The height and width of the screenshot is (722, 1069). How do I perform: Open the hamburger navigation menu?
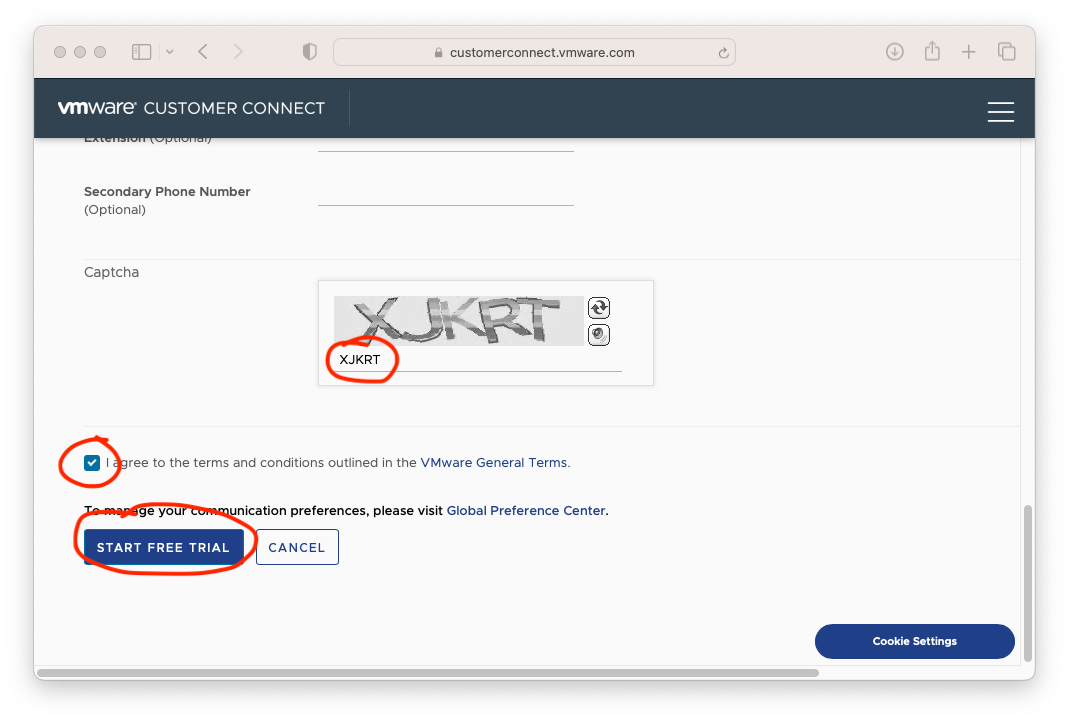coord(1000,112)
